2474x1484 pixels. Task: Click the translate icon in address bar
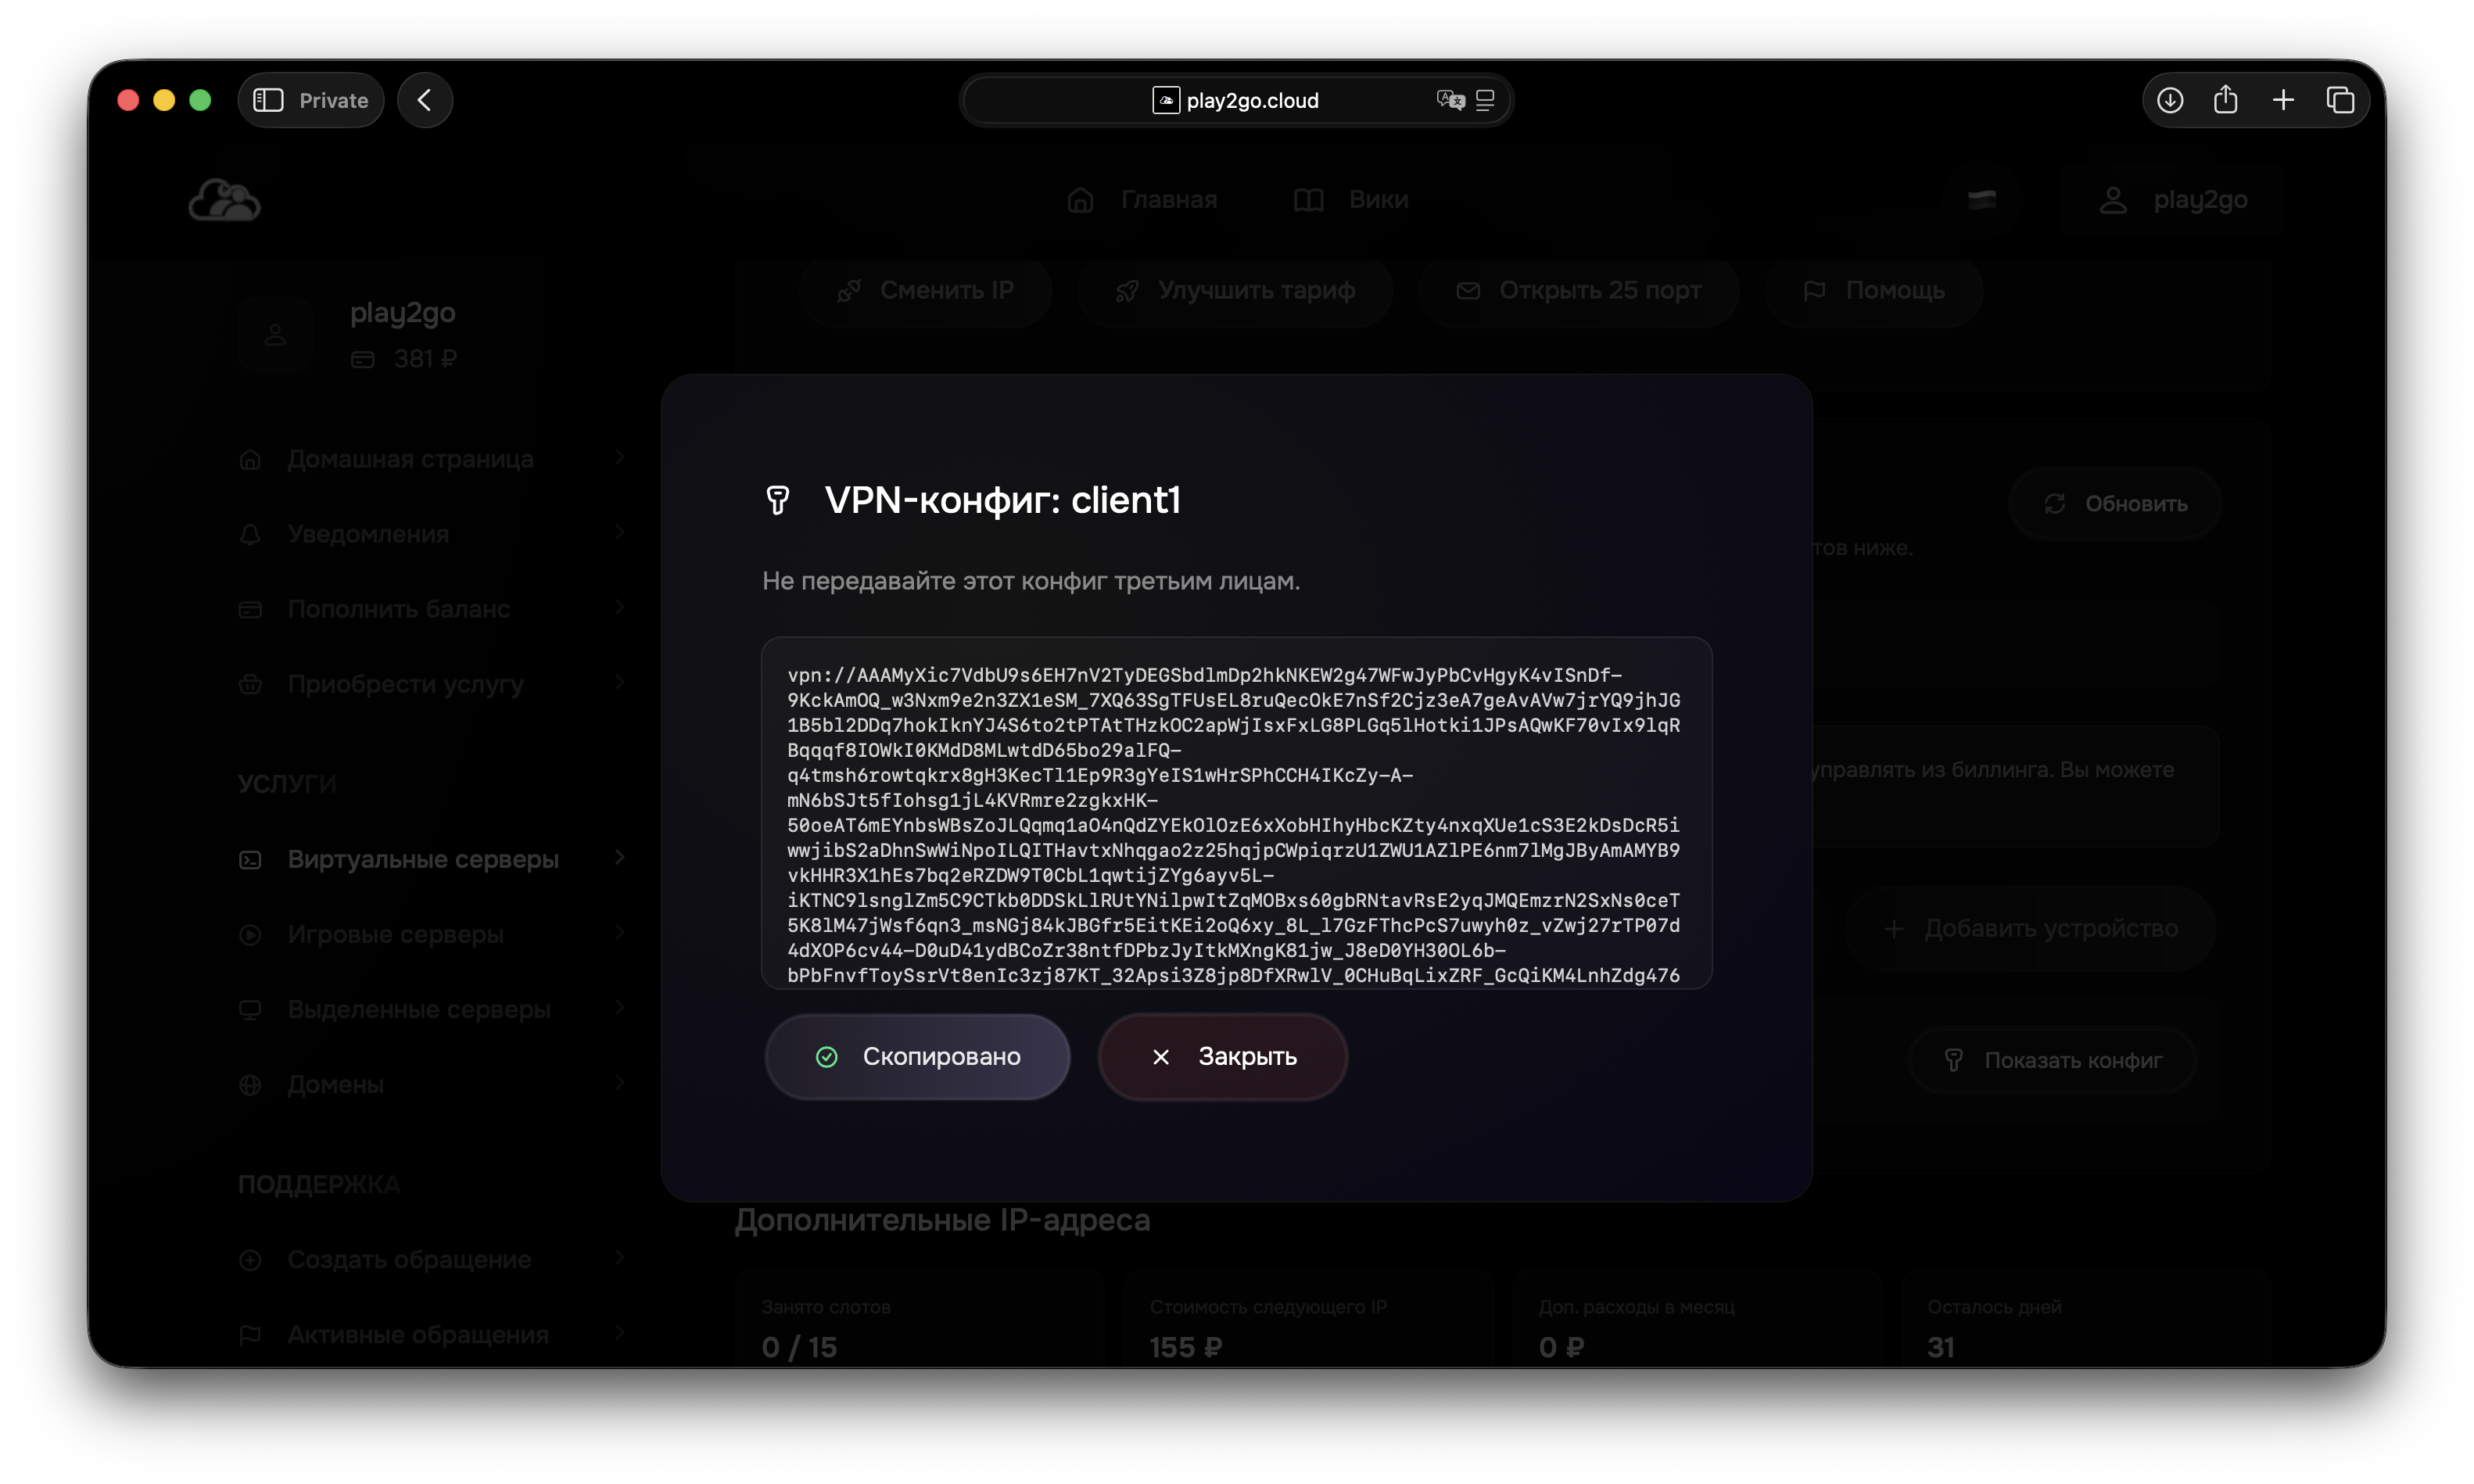click(x=1450, y=100)
